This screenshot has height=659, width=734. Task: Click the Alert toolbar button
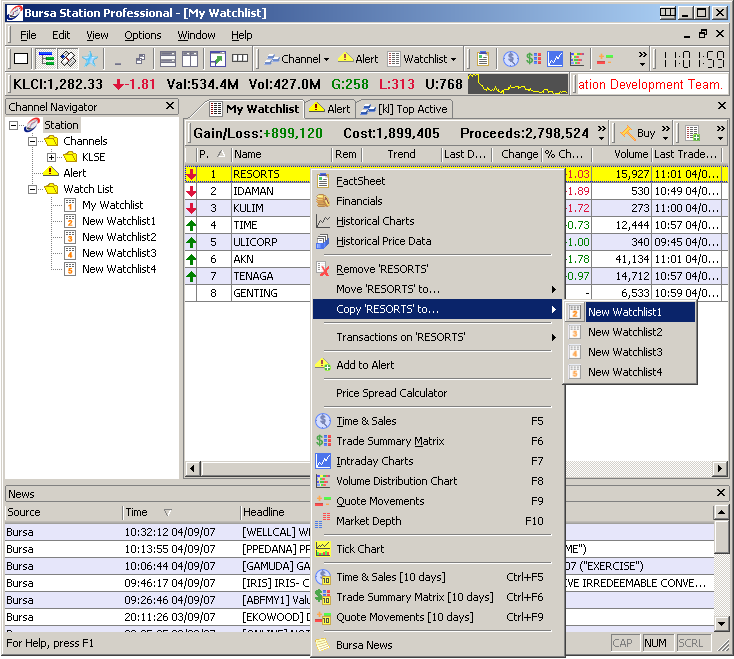click(x=358, y=59)
